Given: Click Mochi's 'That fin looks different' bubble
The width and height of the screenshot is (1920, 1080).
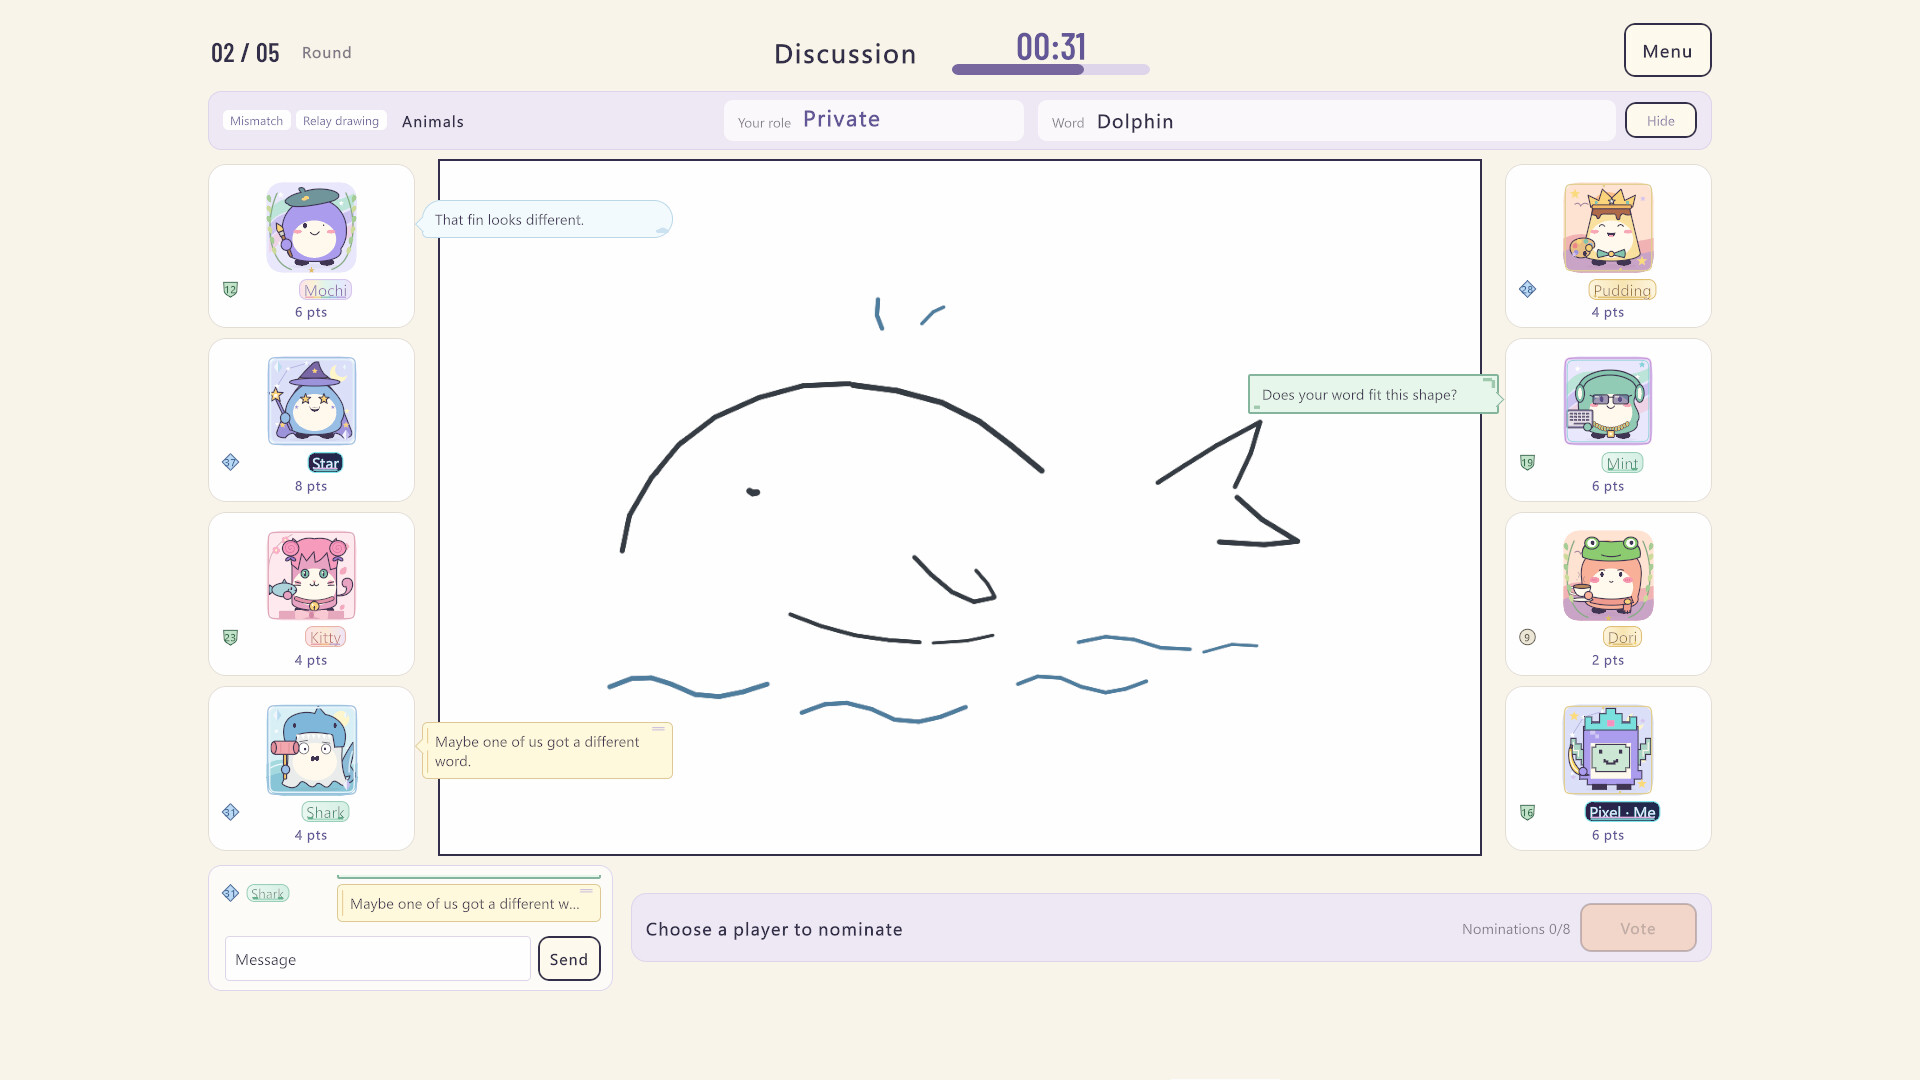Looking at the screenshot, I should coord(546,219).
